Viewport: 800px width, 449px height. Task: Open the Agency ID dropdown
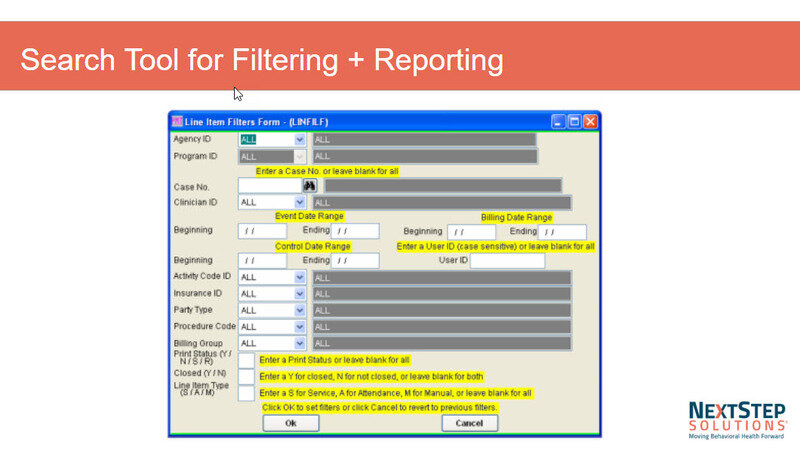tap(299, 139)
